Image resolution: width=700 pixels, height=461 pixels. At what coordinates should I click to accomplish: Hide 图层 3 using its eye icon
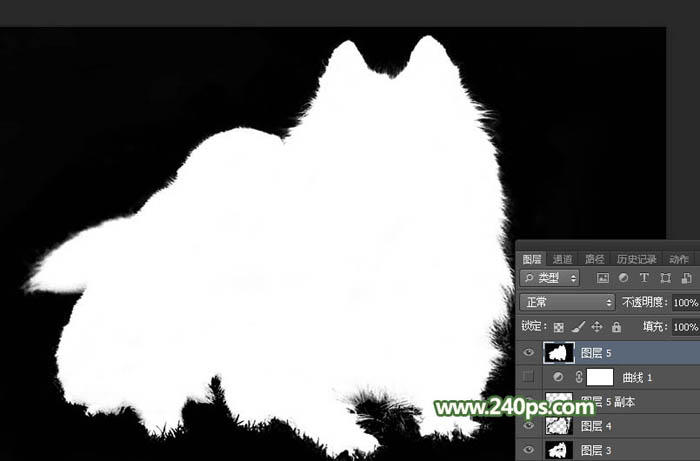pyautogui.click(x=529, y=450)
